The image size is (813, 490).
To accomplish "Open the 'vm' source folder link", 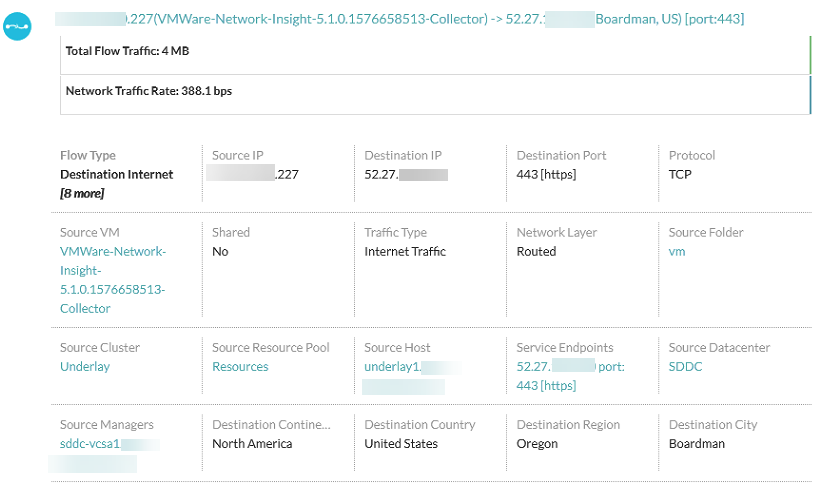I will click(x=677, y=251).
